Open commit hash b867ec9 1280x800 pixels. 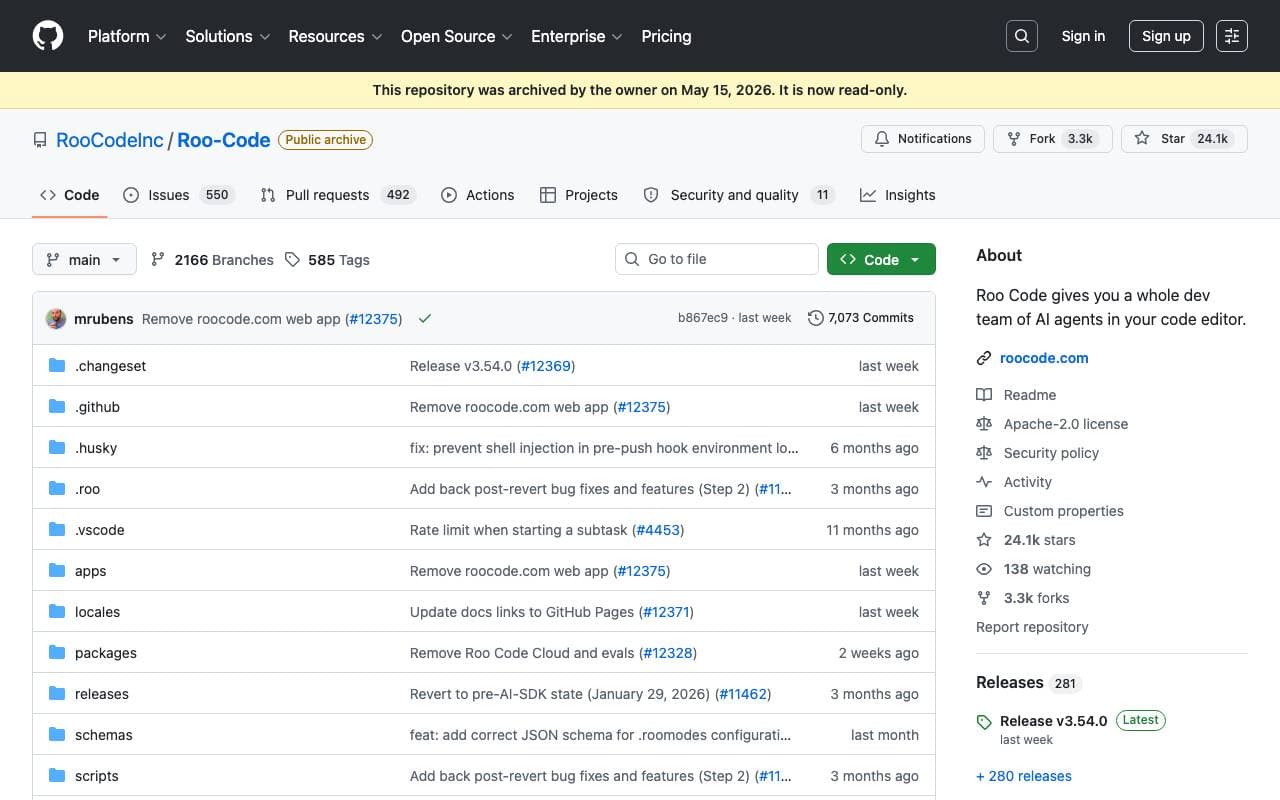pos(703,318)
